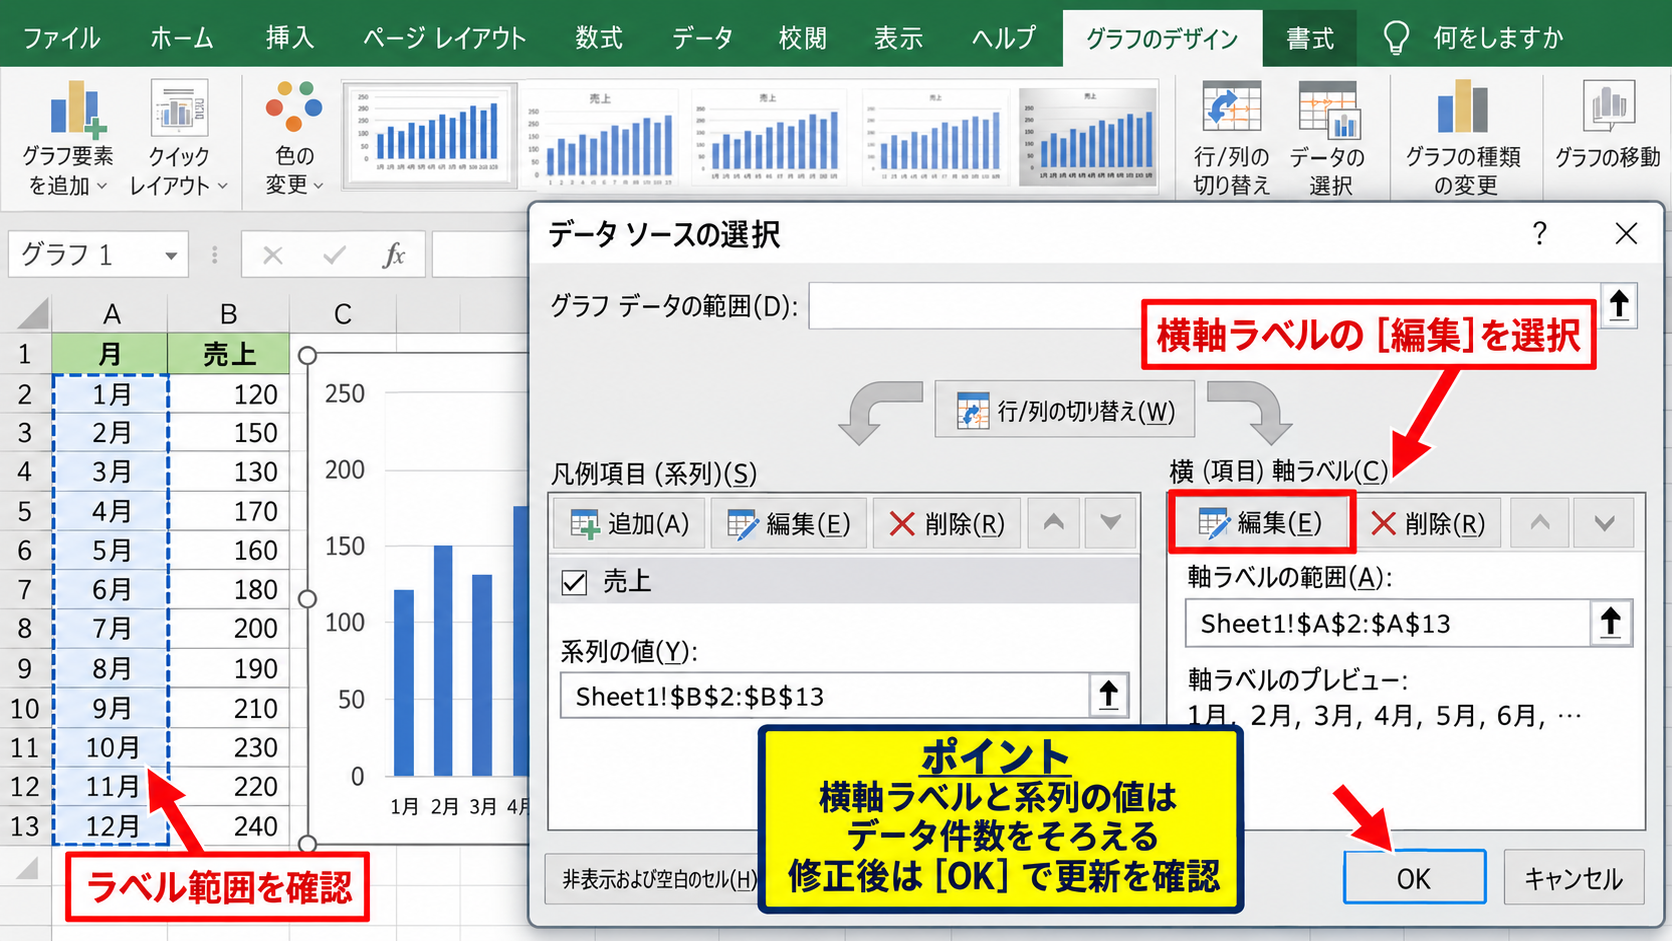Select cell A1 containing 月
Screen dimensions: 1672x941
point(110,354)
